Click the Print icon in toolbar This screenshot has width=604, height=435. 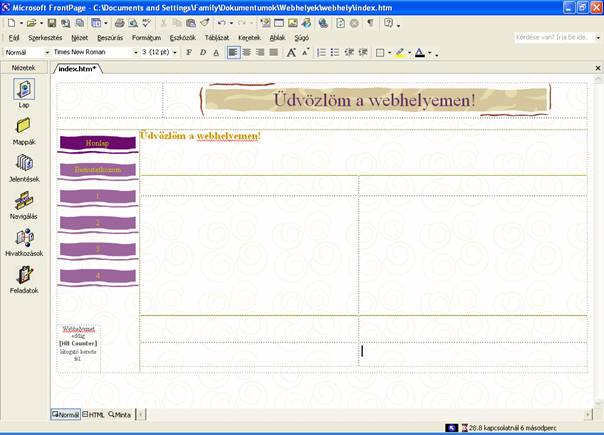[x=119, y=22]
